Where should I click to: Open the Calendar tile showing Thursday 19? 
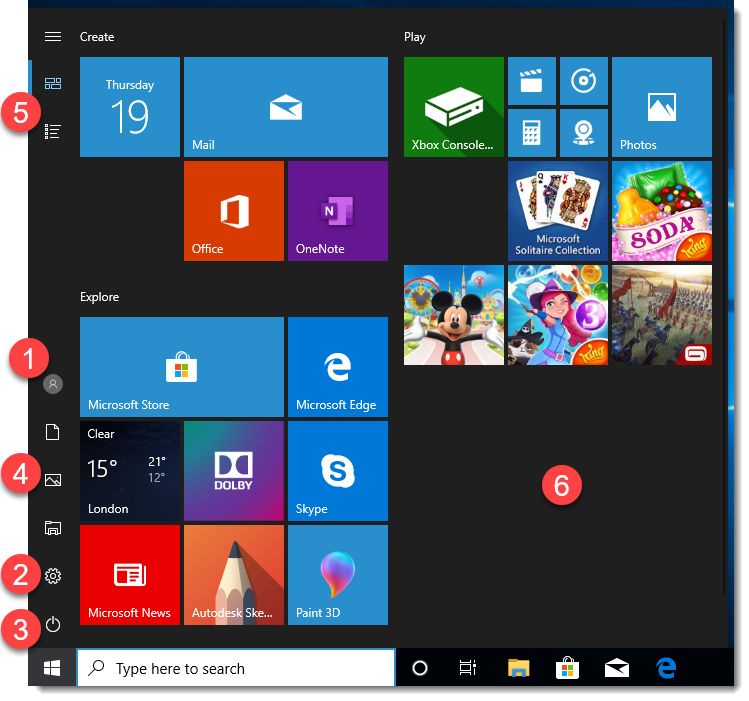coord(130,107)
